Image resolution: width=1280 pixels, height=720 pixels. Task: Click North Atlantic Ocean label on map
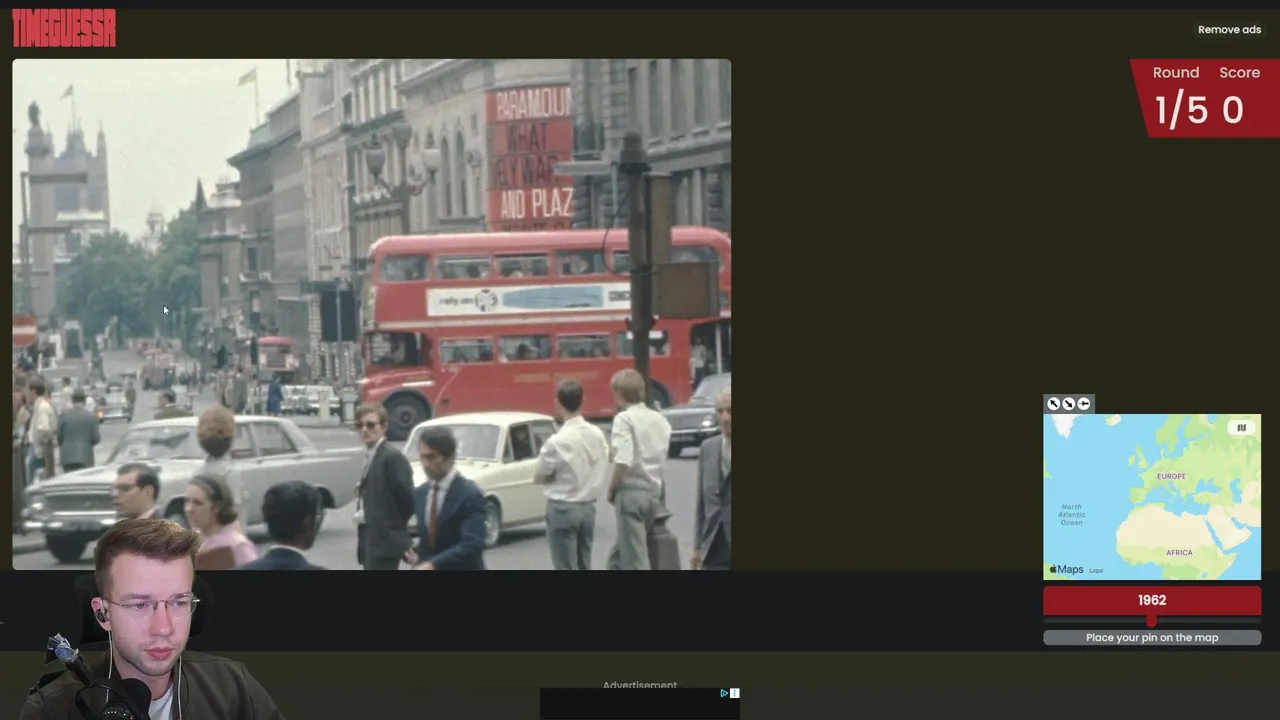click(x=1071, y=515)
